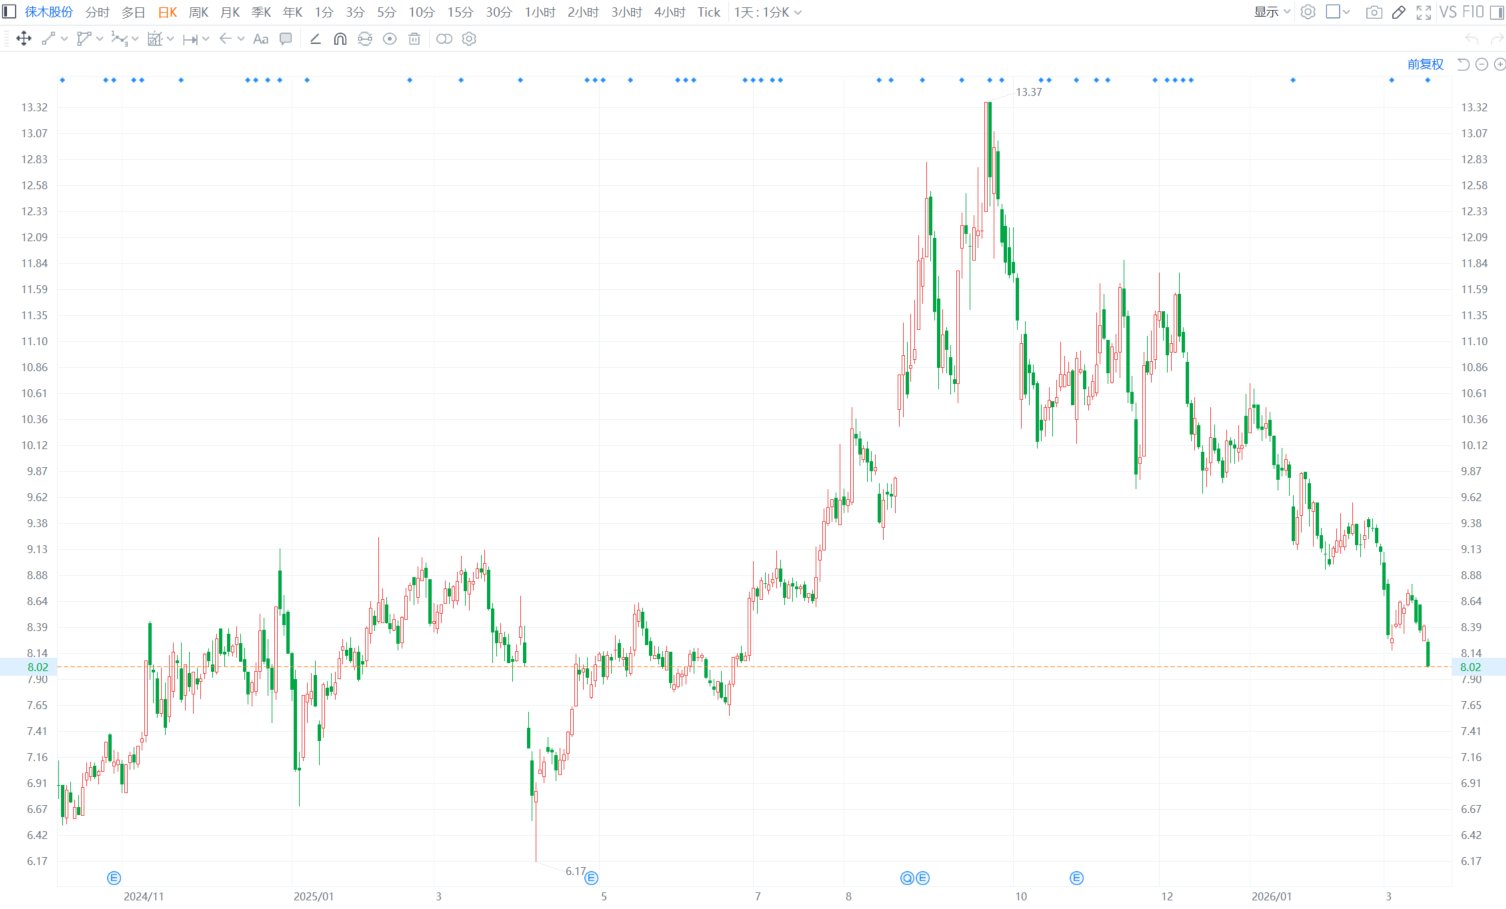The height and width of the screenshot is (909, 1506).
Task: Toggle drawing visibility with circle-dot icon
Action: [389, 39]
